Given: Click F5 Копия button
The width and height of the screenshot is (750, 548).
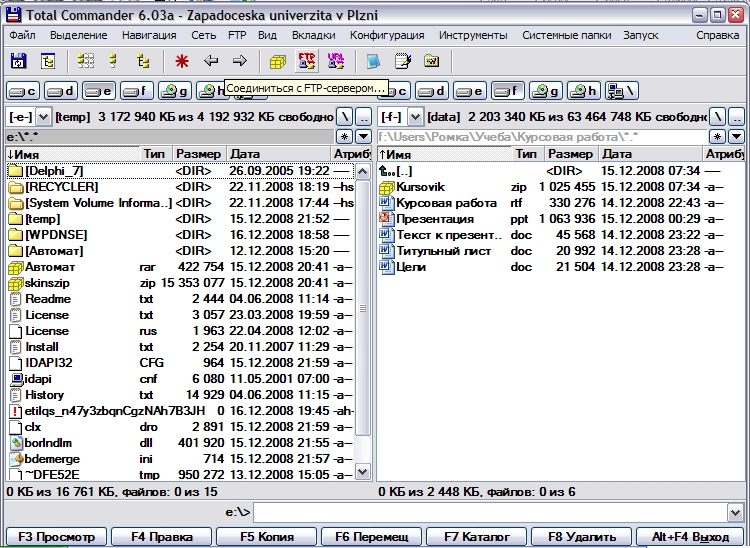Looking at the screenshot, I should [266, 537].
